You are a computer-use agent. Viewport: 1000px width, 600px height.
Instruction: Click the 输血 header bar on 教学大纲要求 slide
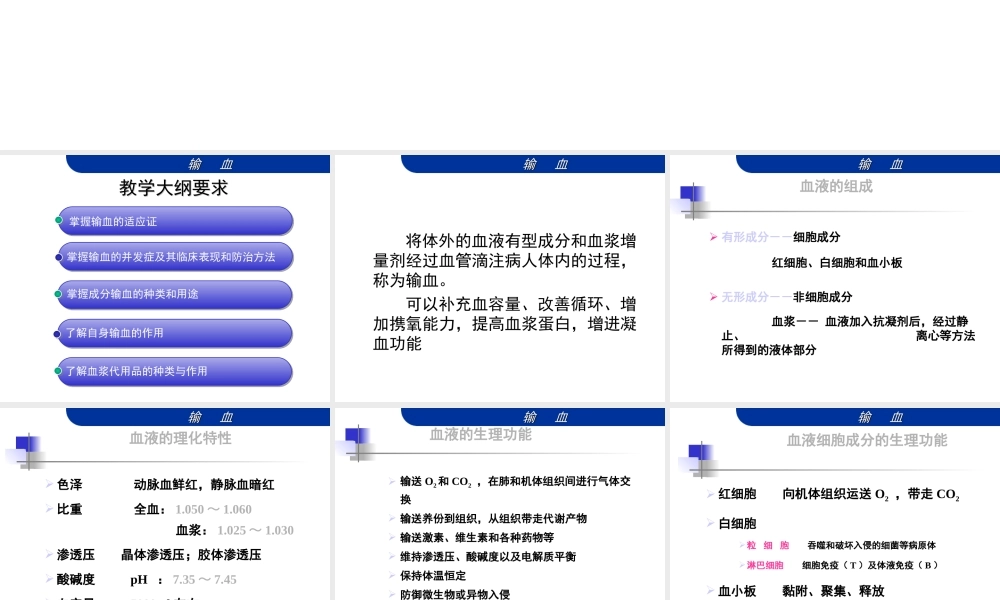[211, 163]
